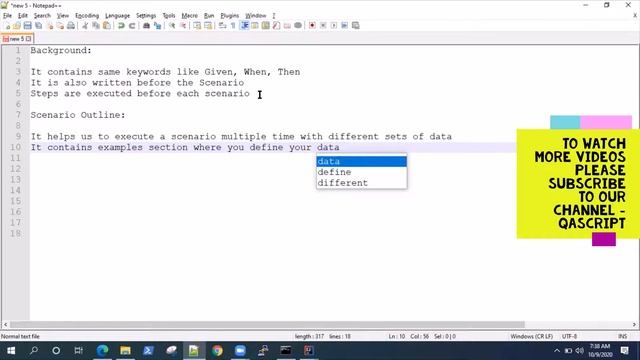The image size is (640, 360).
Task: Open the Settings menu
Action: (146, 16)
